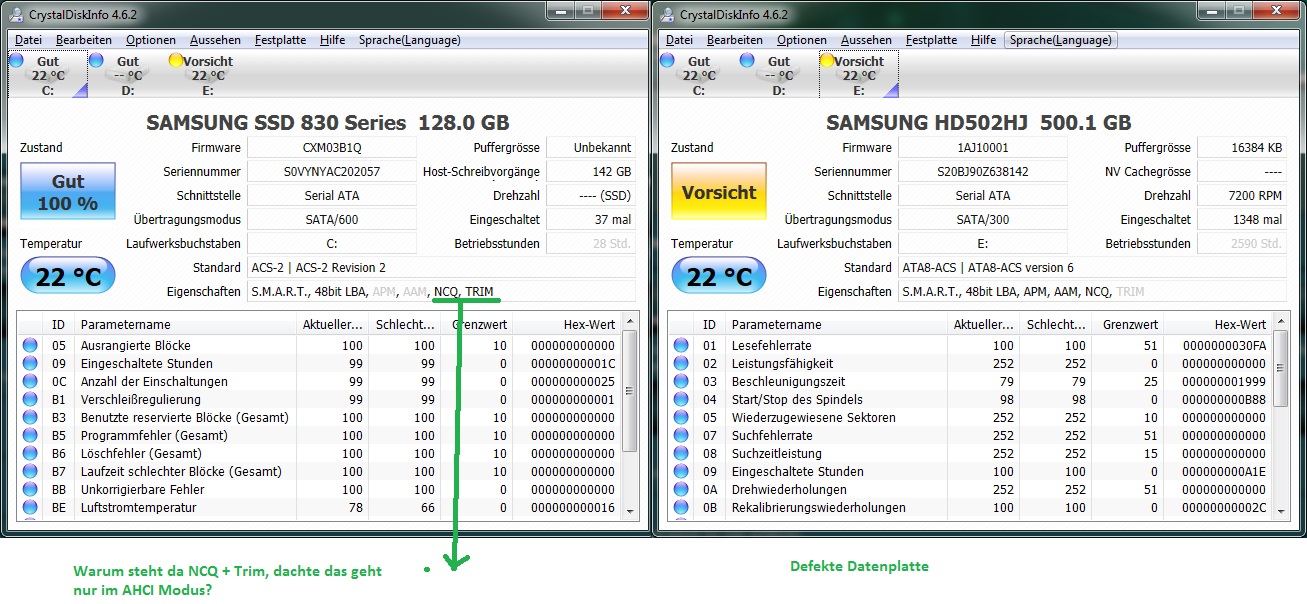Open Datei menu in right window
This screenshot has height=604, width=1307.
click(679, 40)
